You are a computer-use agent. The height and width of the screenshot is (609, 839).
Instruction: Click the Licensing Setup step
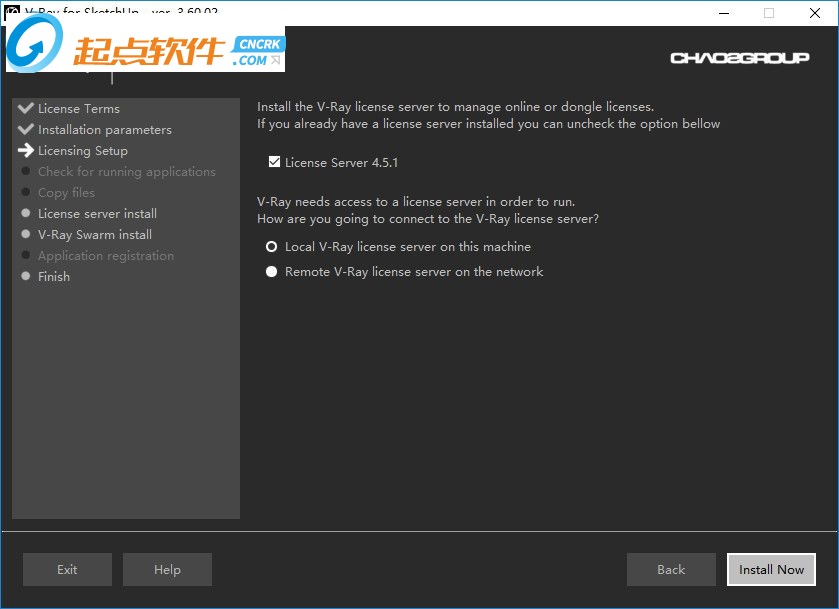83,151
